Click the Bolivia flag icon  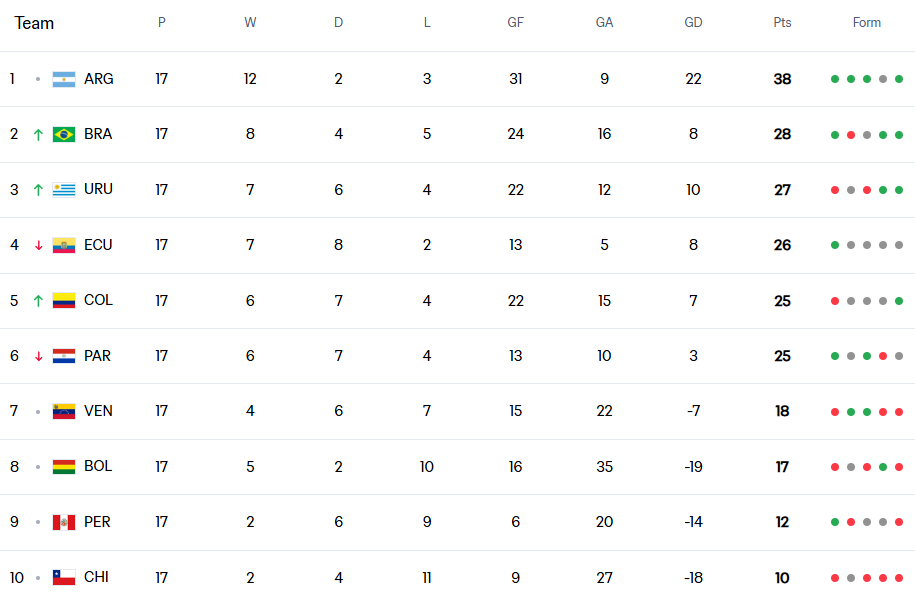click(x=64, y=467)
